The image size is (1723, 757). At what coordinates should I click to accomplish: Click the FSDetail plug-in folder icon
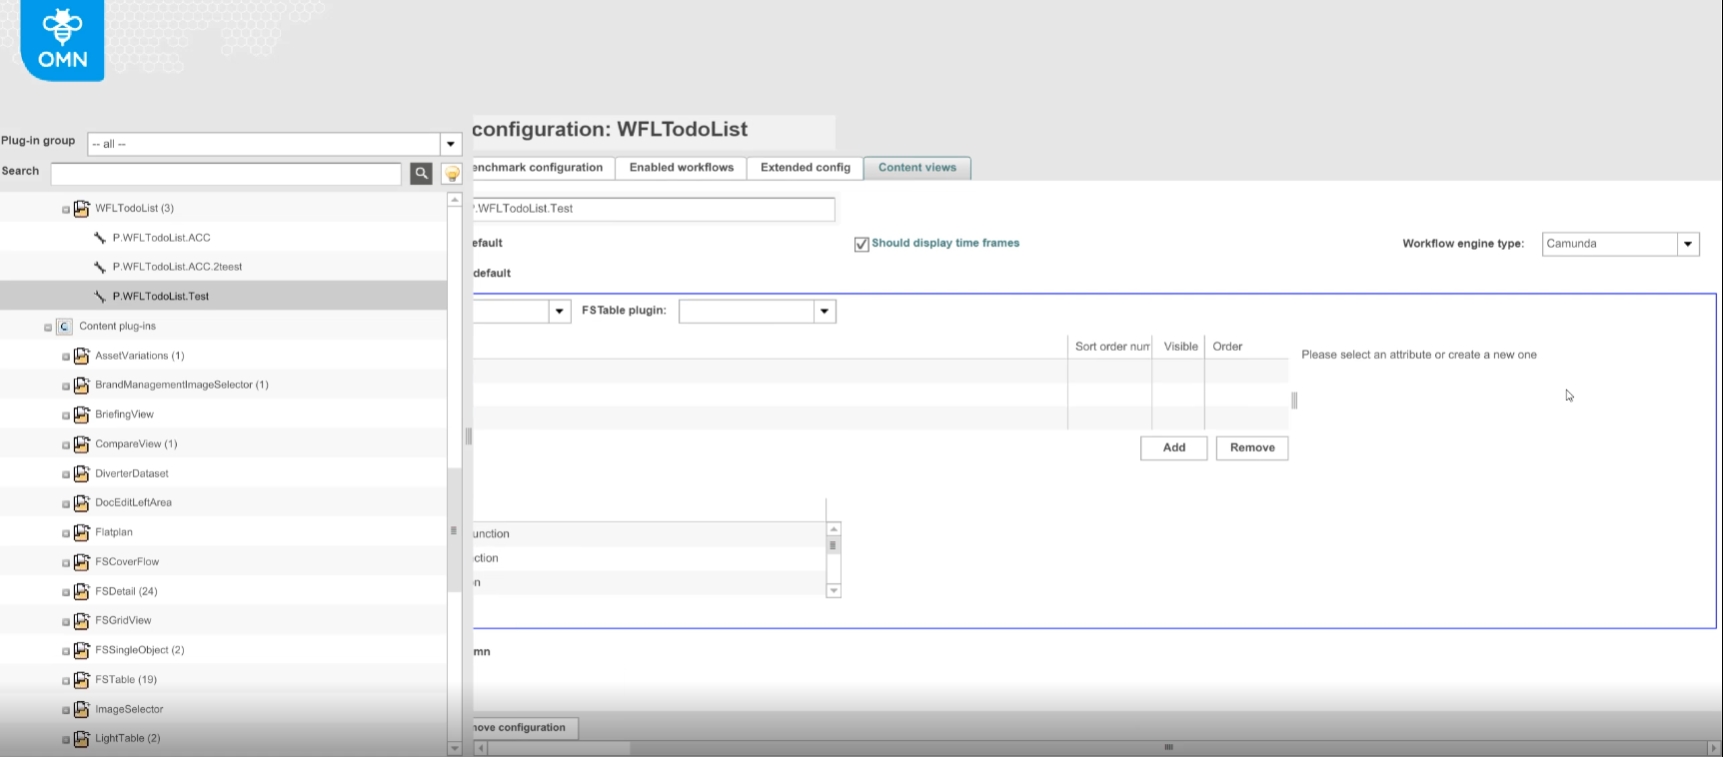pyautogui.click(x=82, y=592)
